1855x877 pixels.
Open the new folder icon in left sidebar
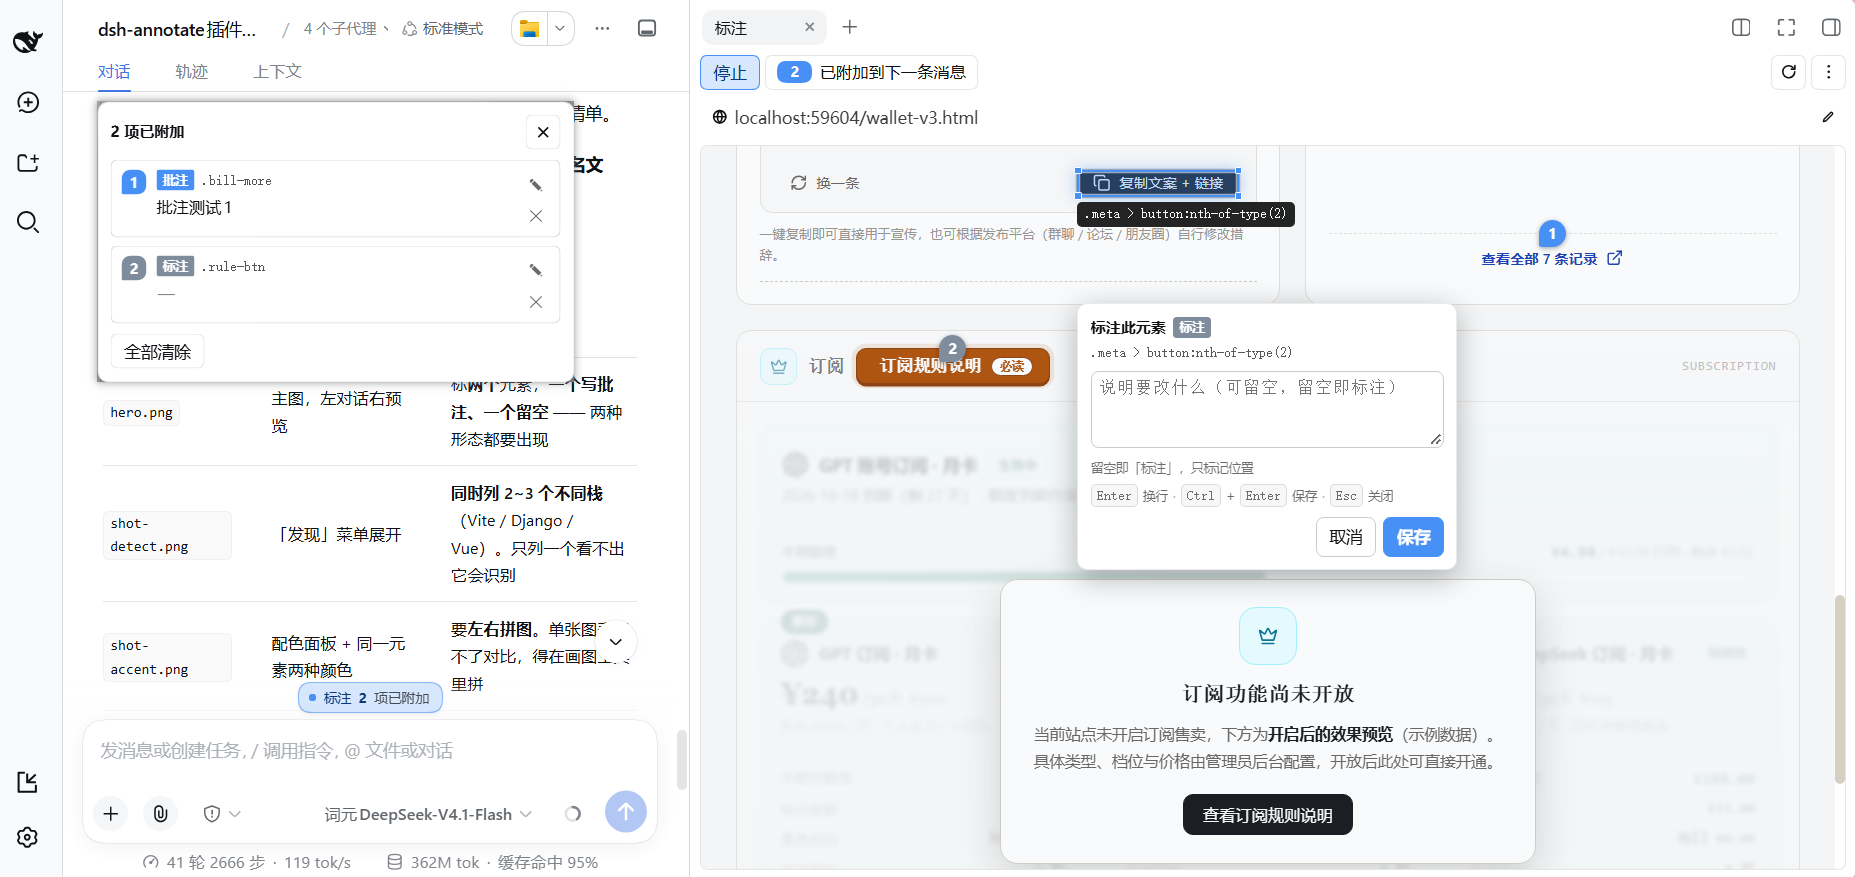click(28, 162)
